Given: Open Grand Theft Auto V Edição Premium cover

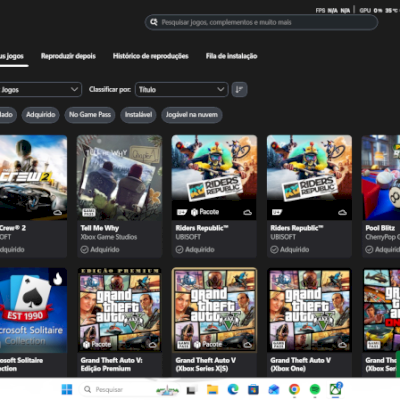Looking at the screenshot, I should click(x=120, y=310).
